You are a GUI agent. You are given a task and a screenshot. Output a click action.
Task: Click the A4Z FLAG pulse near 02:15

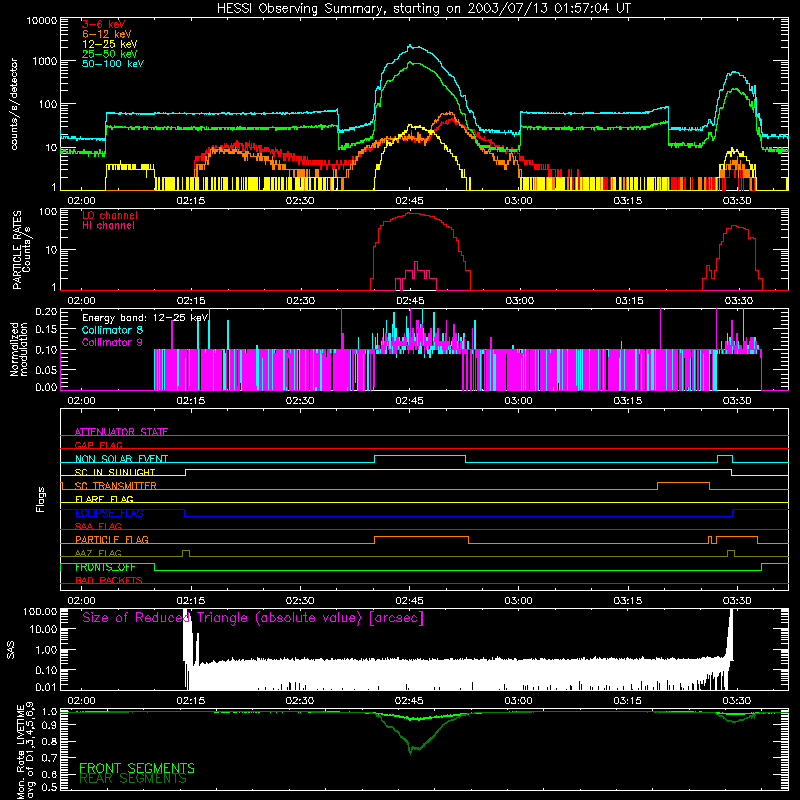click(x=186, y=552)
